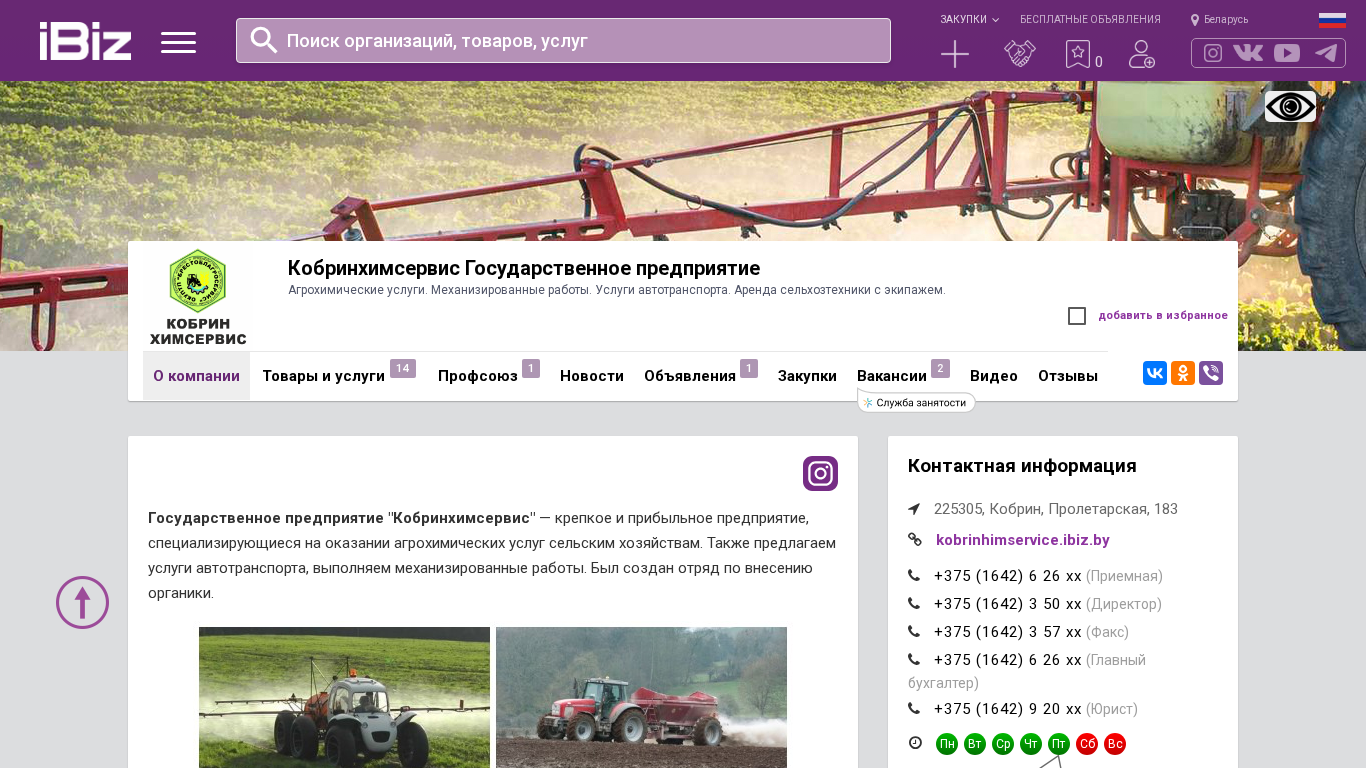
Task: Share company page on VK
Action: 1155,373
